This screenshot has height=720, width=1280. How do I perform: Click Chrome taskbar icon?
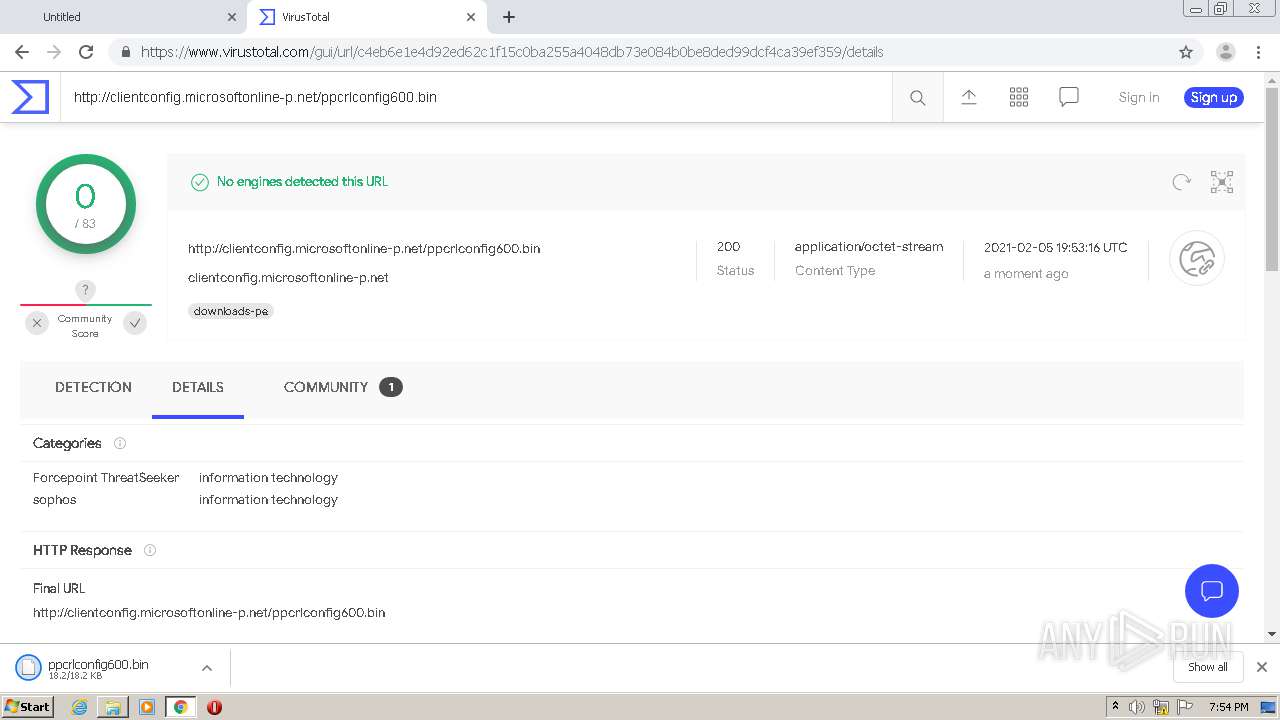point(181,707)
